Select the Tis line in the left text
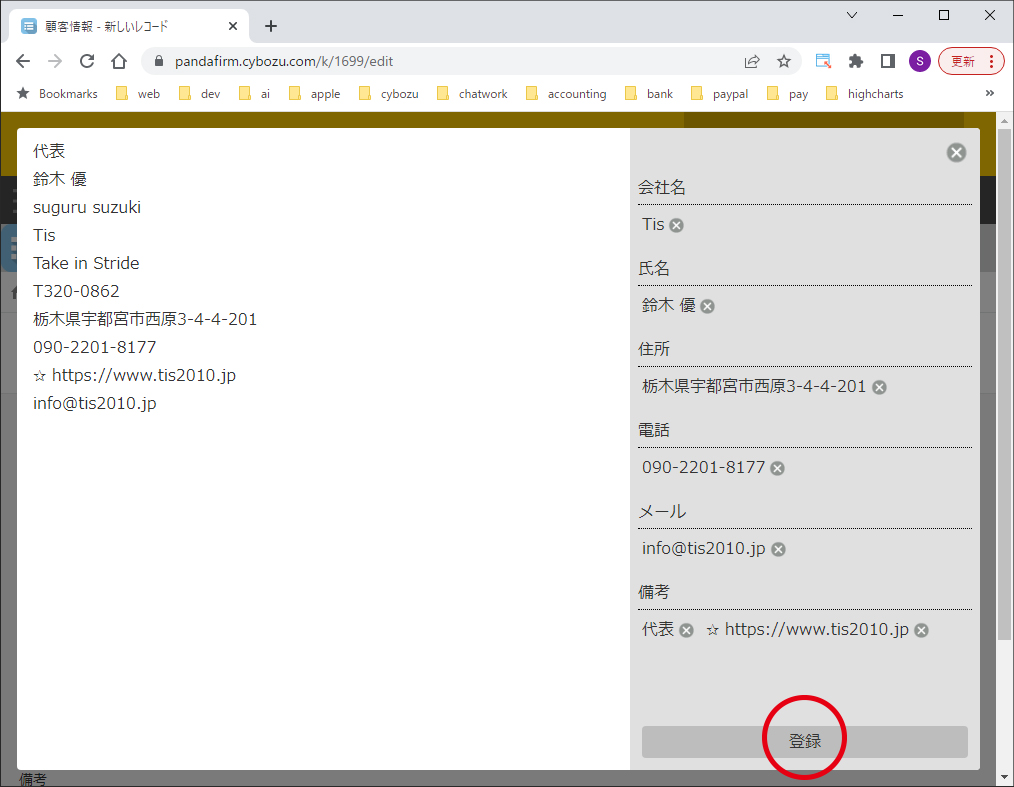The image size is (1014, 787). (45, 235)
